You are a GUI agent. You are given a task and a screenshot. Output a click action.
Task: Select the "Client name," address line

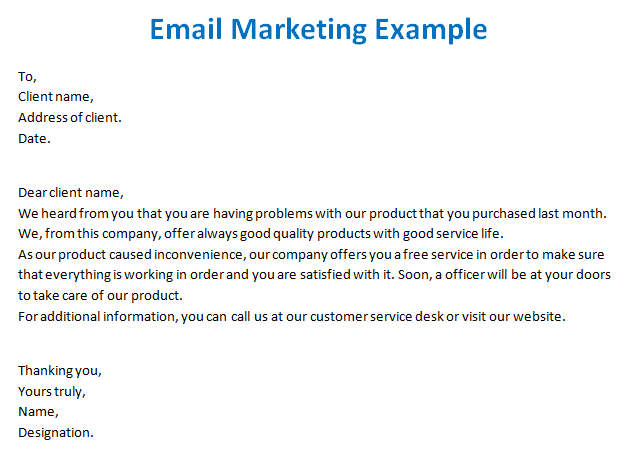point(55,97)
